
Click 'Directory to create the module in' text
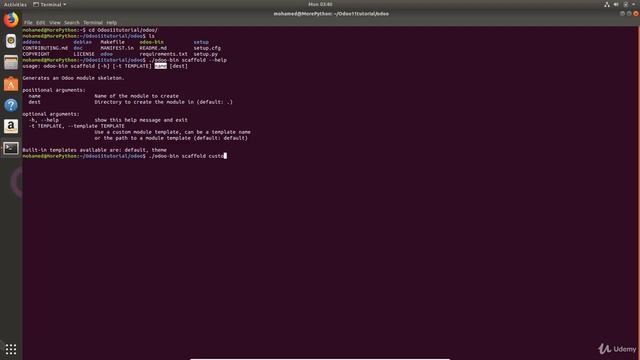[145, 102]
